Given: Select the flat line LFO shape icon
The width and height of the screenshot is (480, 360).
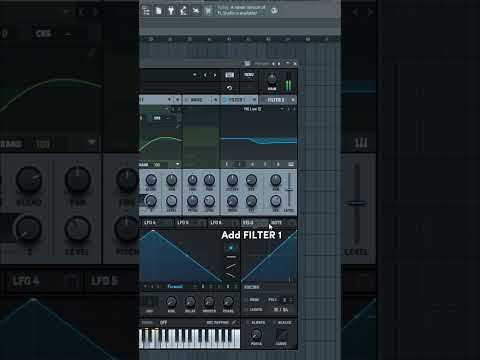Looking at the screenshot, I should click(231, 257).
